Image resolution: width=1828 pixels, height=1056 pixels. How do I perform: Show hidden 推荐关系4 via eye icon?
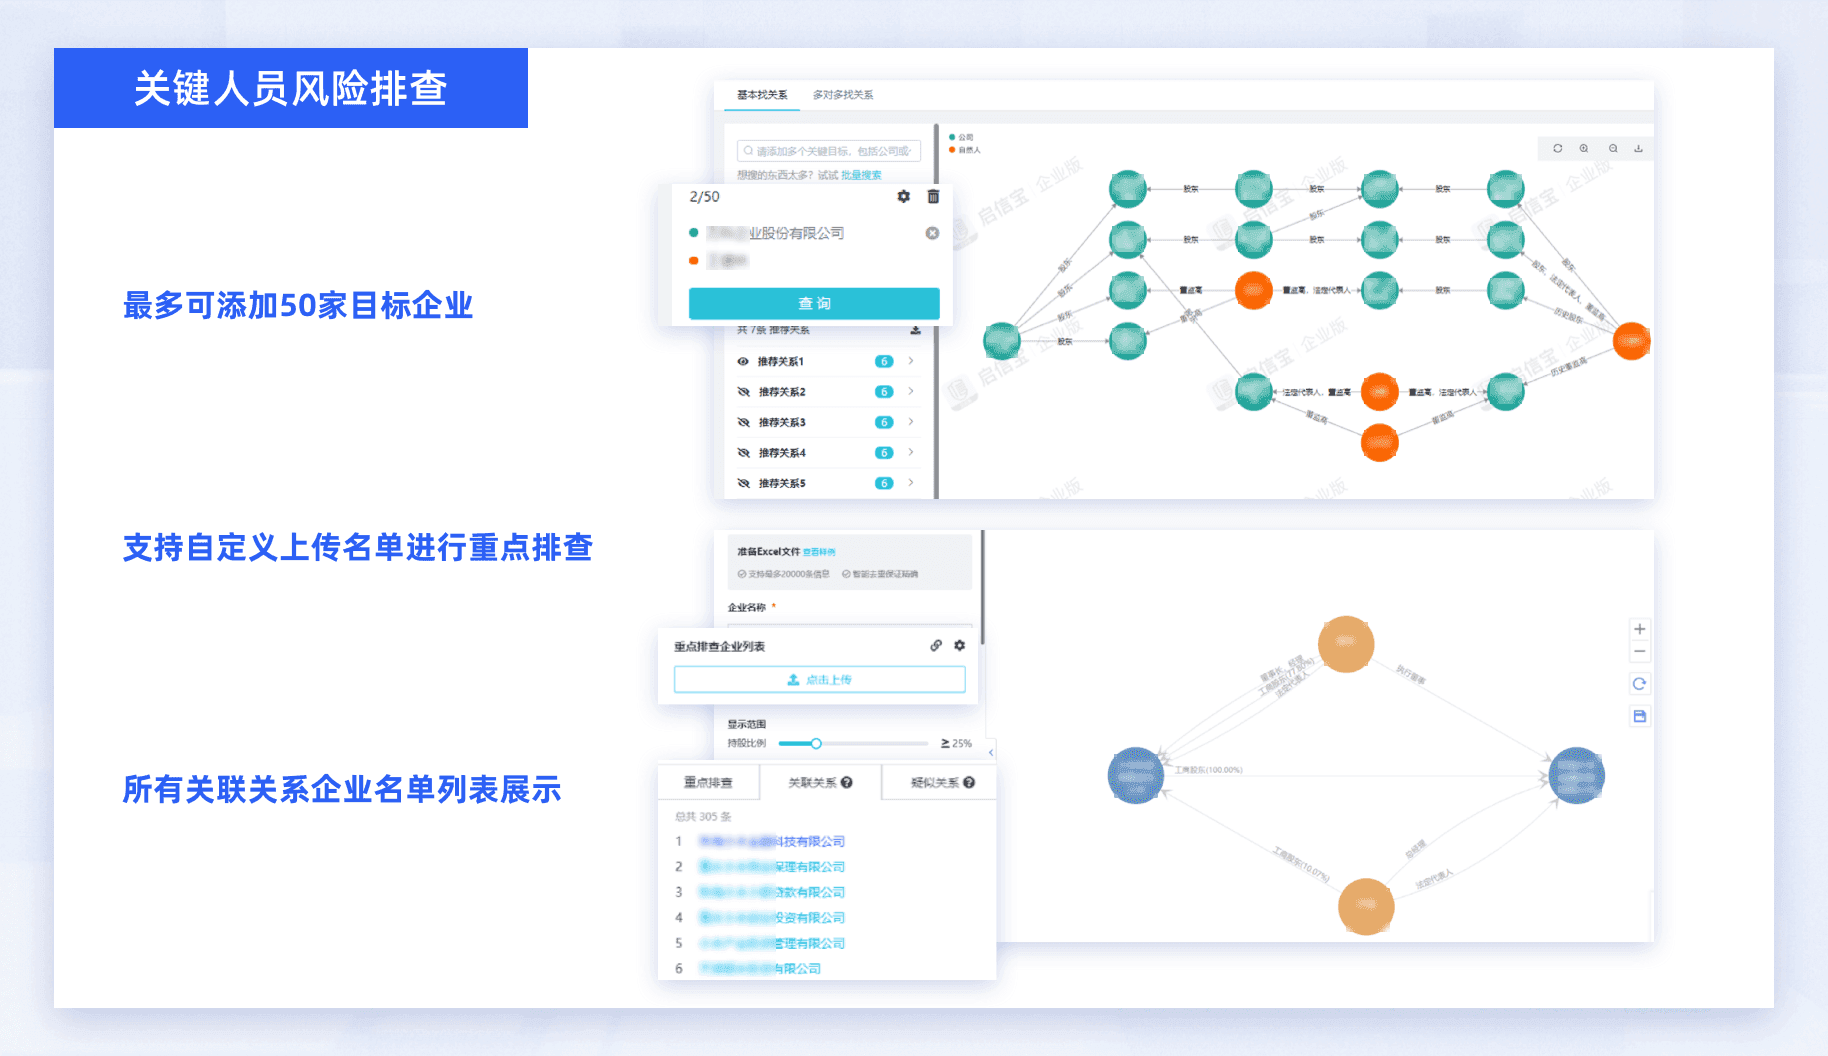click(743, 453)
